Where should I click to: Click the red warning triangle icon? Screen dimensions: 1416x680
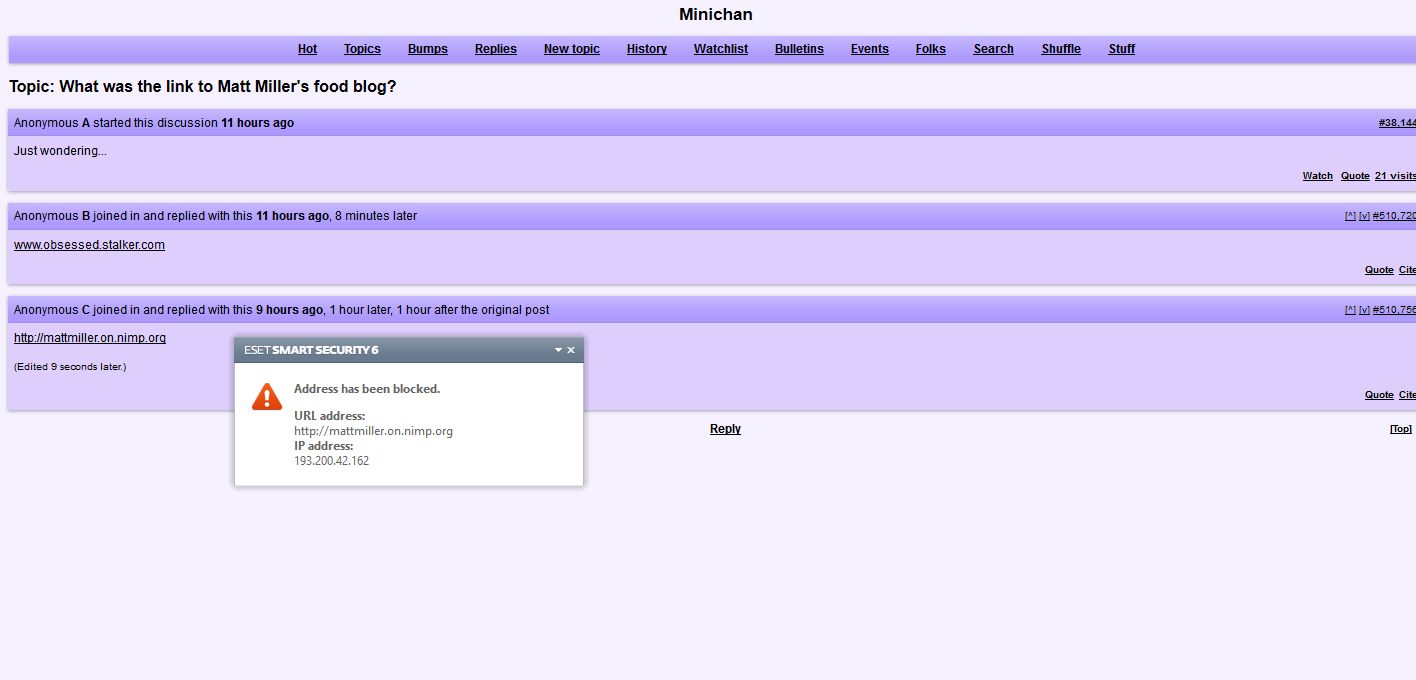pos(267,397)
